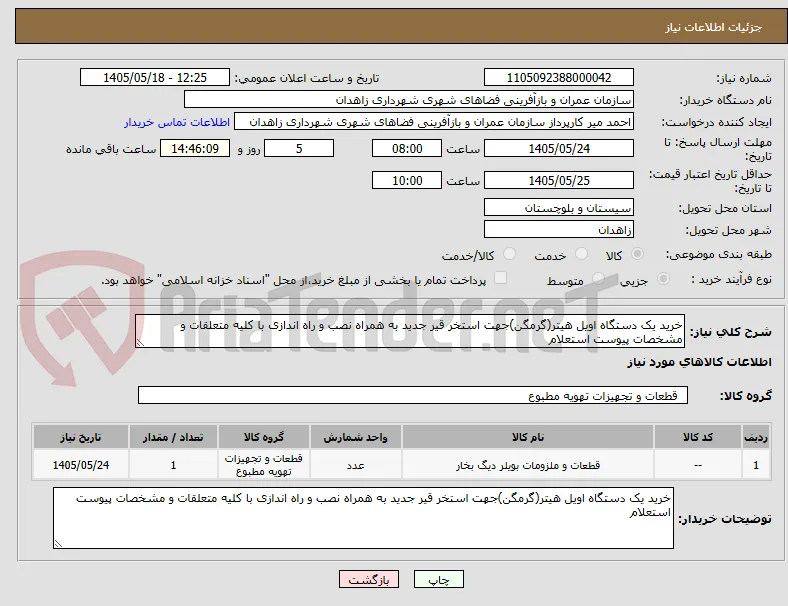Click the table cell قطعات و تجهیزات تهویه مطبوع
The image size is (788, 606).
(x=264, y=465)
